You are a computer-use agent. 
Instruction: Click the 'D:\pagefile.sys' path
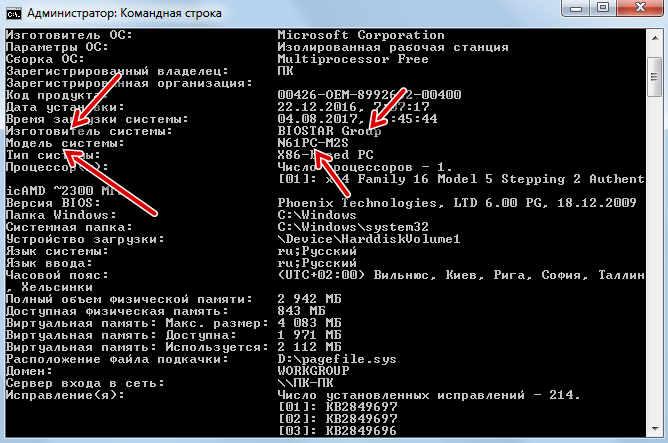pos(337,359)
